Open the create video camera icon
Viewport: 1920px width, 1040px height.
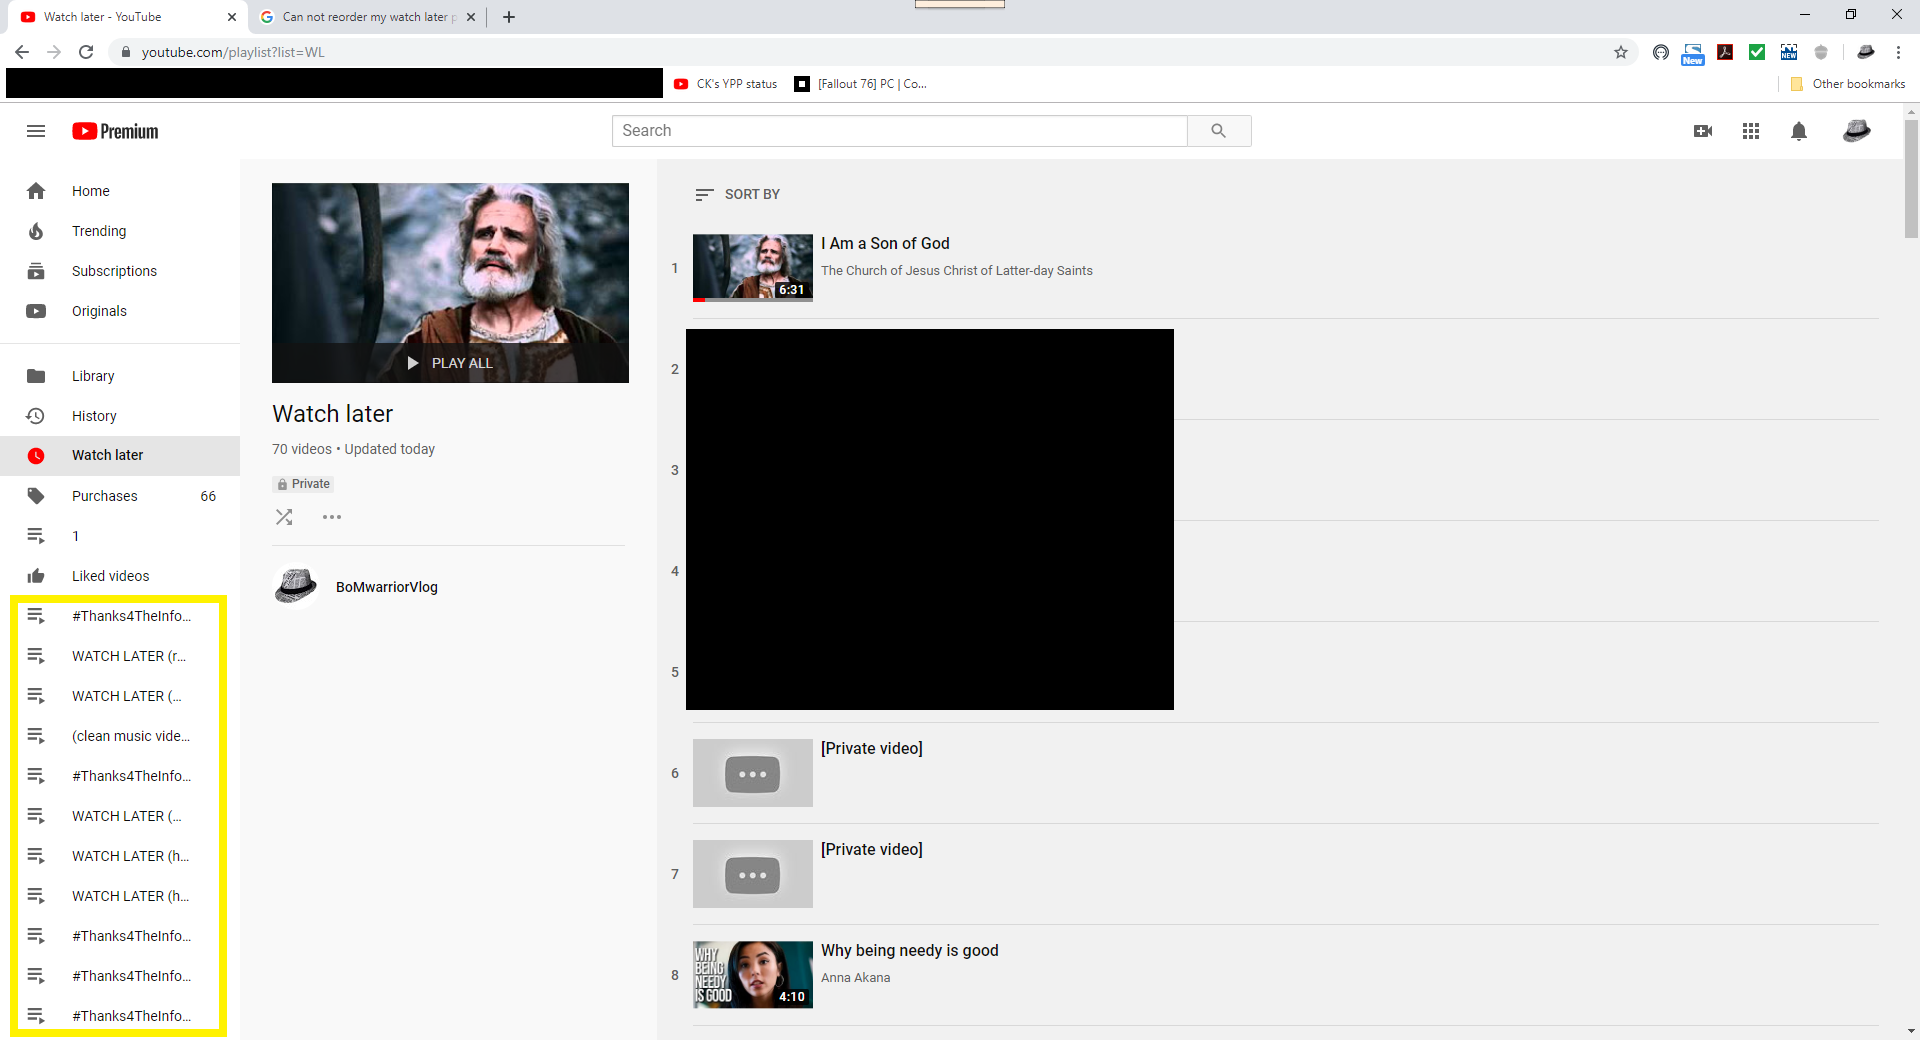(x=1703, y=131)
